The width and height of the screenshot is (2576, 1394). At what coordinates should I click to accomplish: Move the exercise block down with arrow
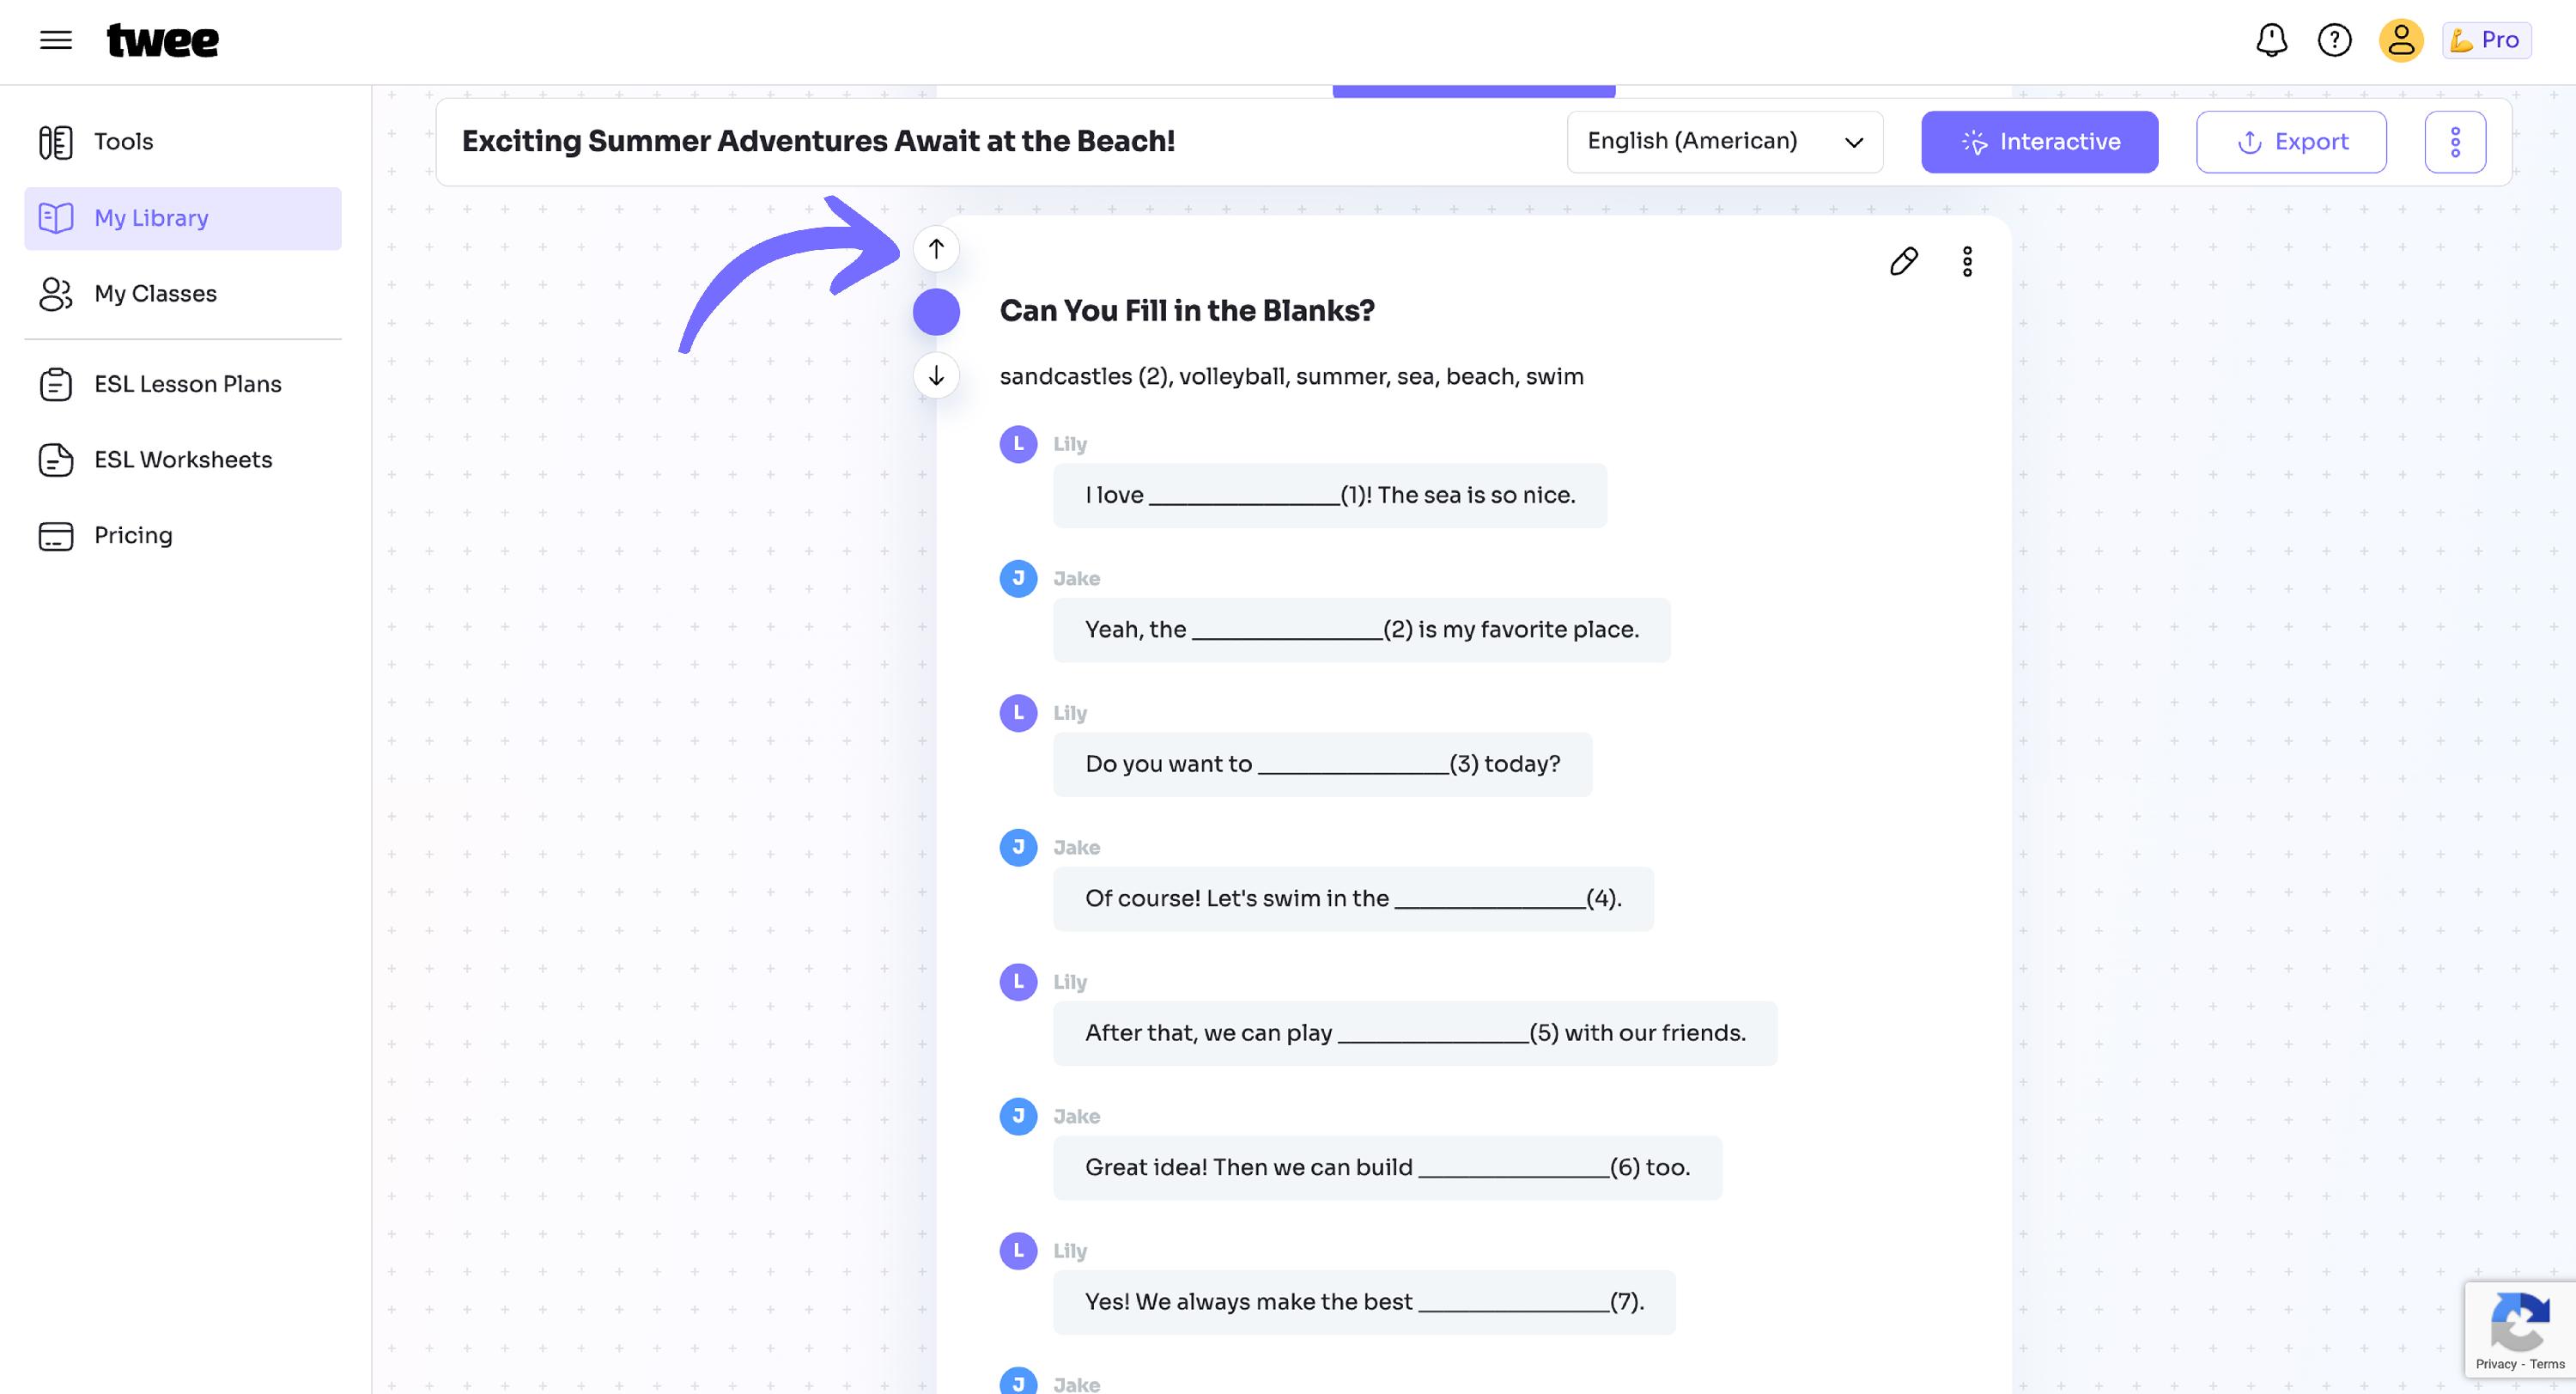936,376
